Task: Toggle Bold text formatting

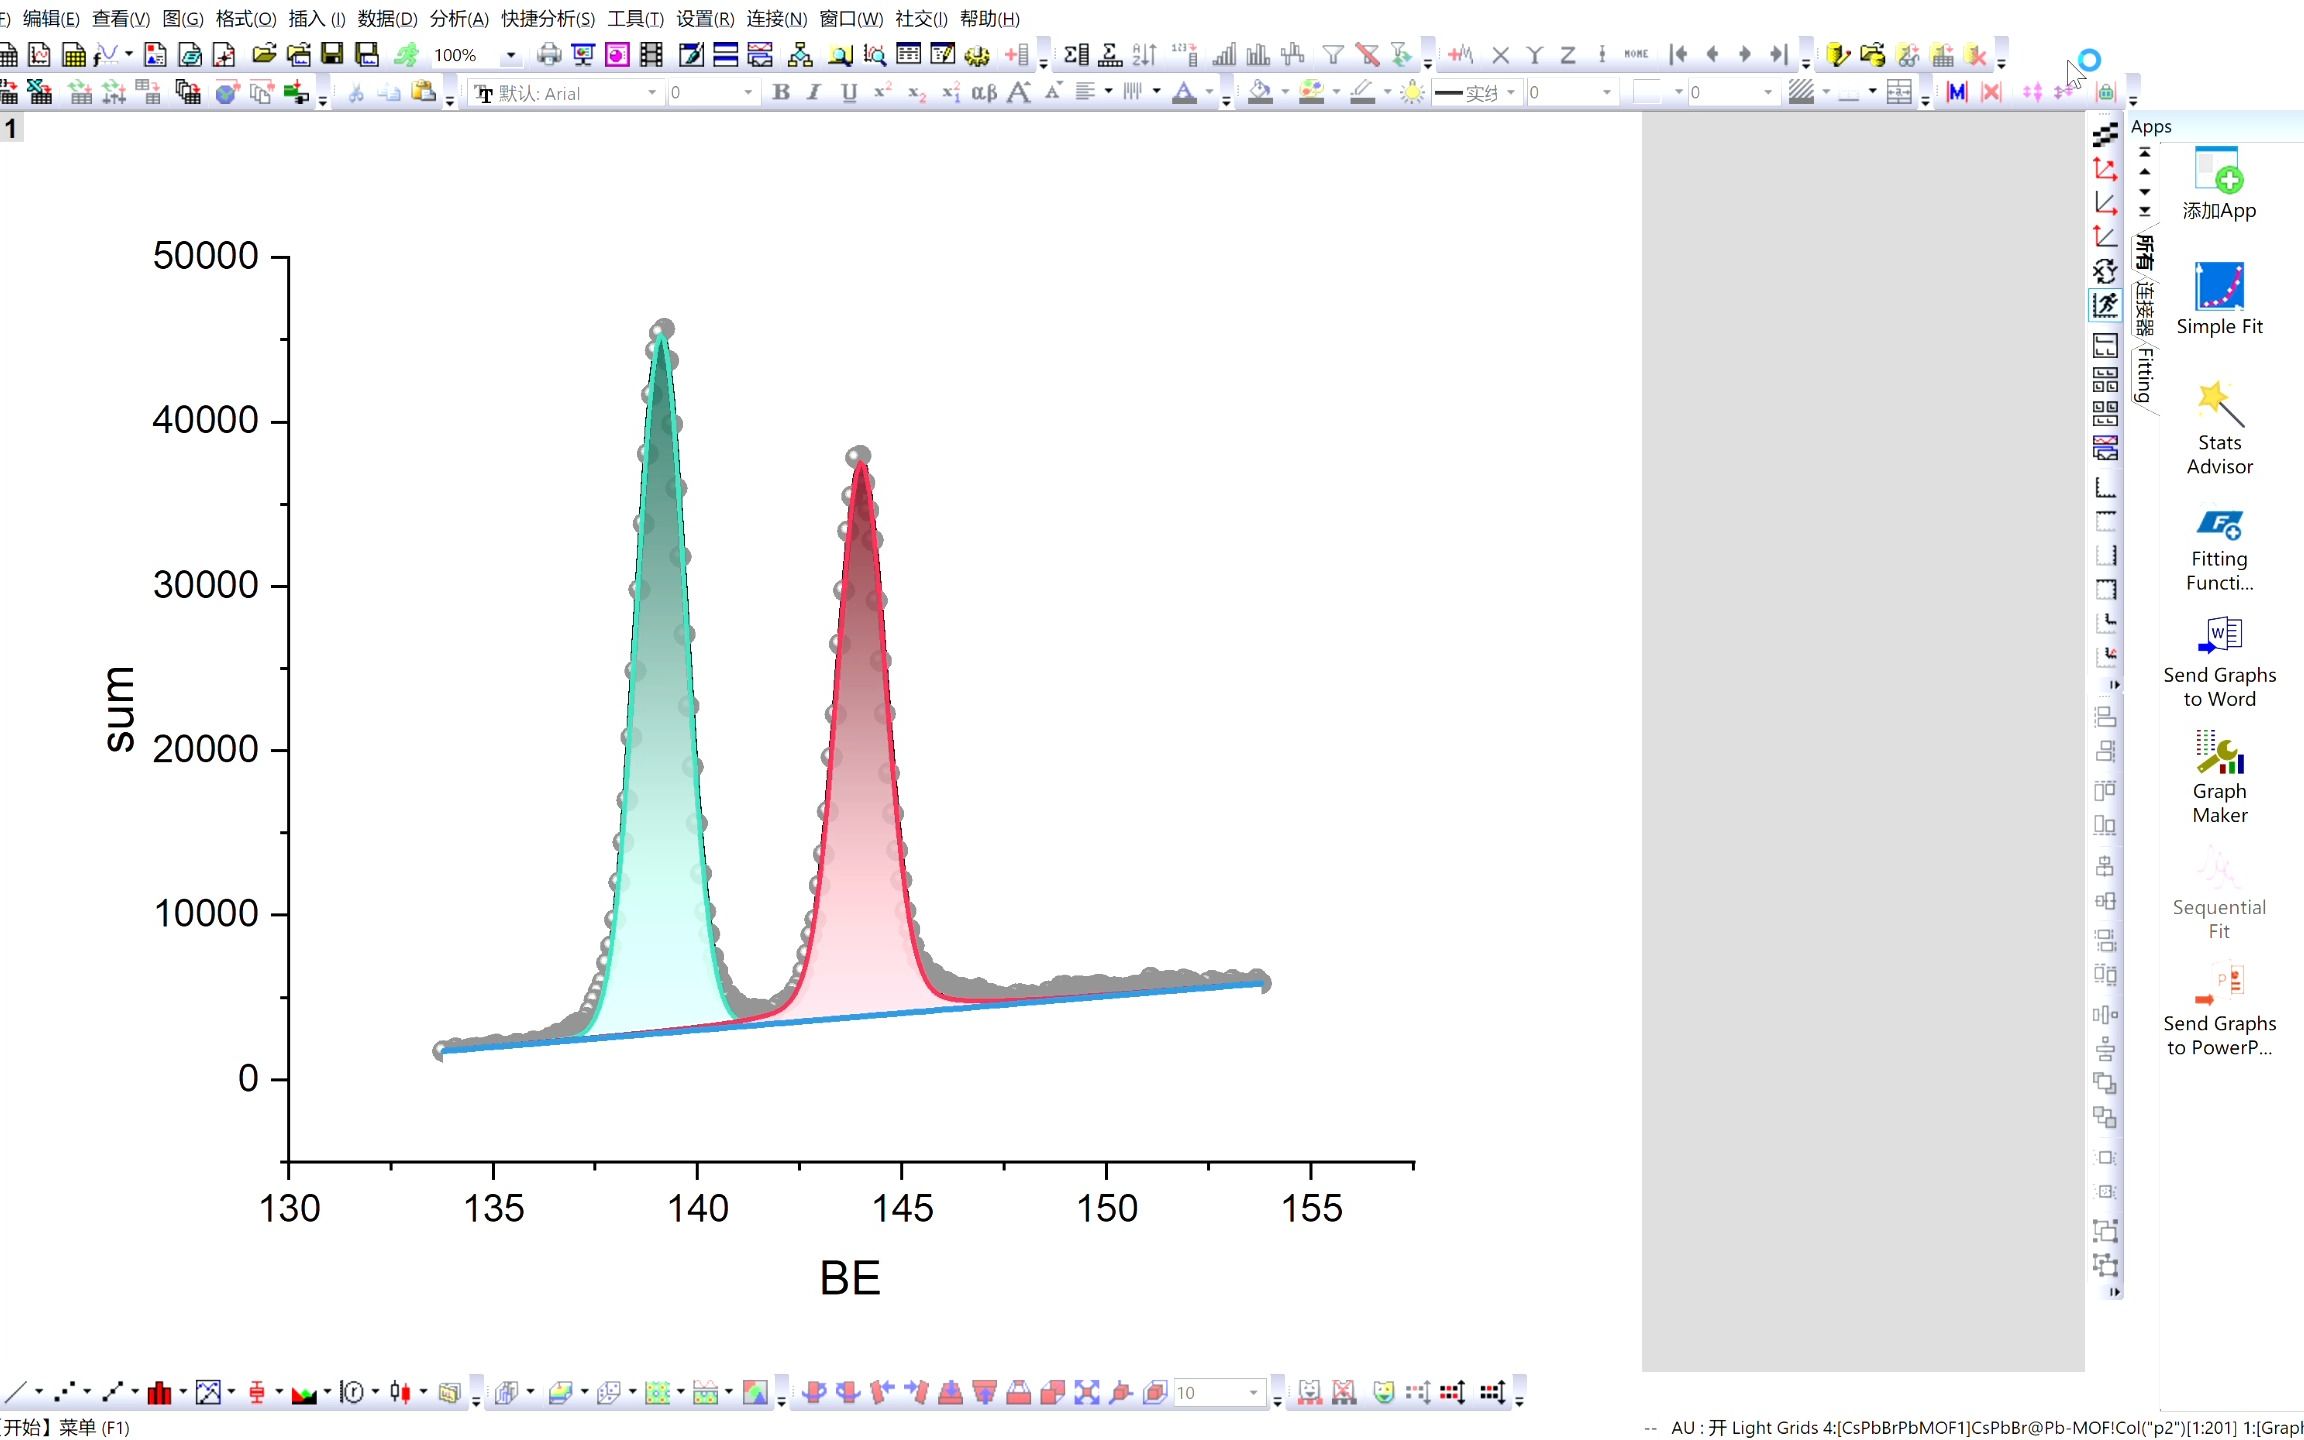Action: tap(781, 93)
